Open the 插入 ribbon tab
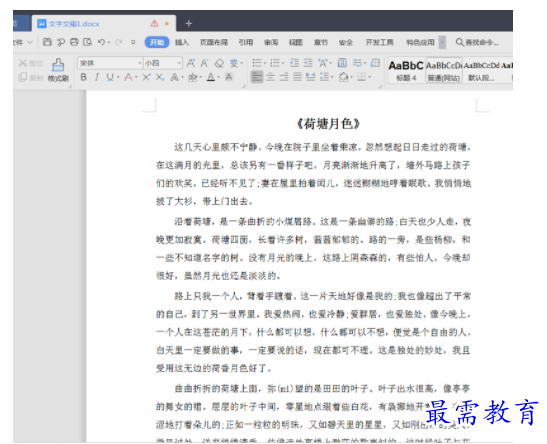Viewport: 547px width, 444px height. tap(182, 42)
